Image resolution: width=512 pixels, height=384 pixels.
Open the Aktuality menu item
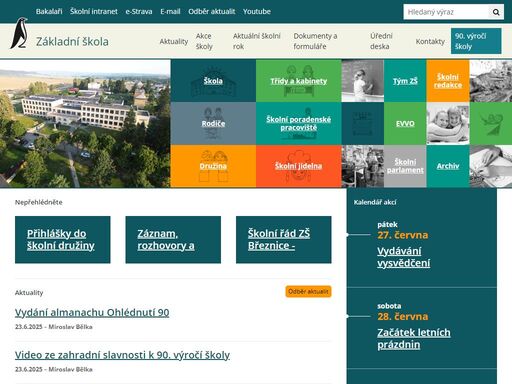(174, 41)
